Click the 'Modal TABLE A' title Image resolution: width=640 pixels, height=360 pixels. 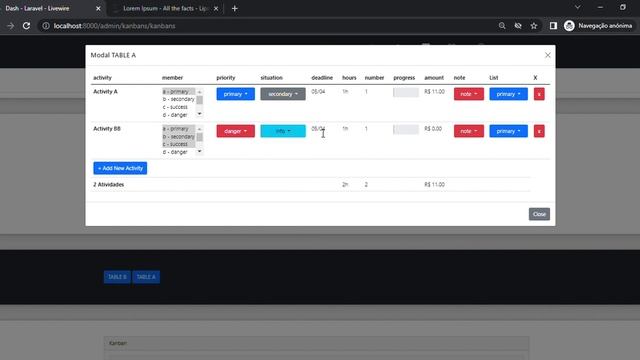[113, 55]
